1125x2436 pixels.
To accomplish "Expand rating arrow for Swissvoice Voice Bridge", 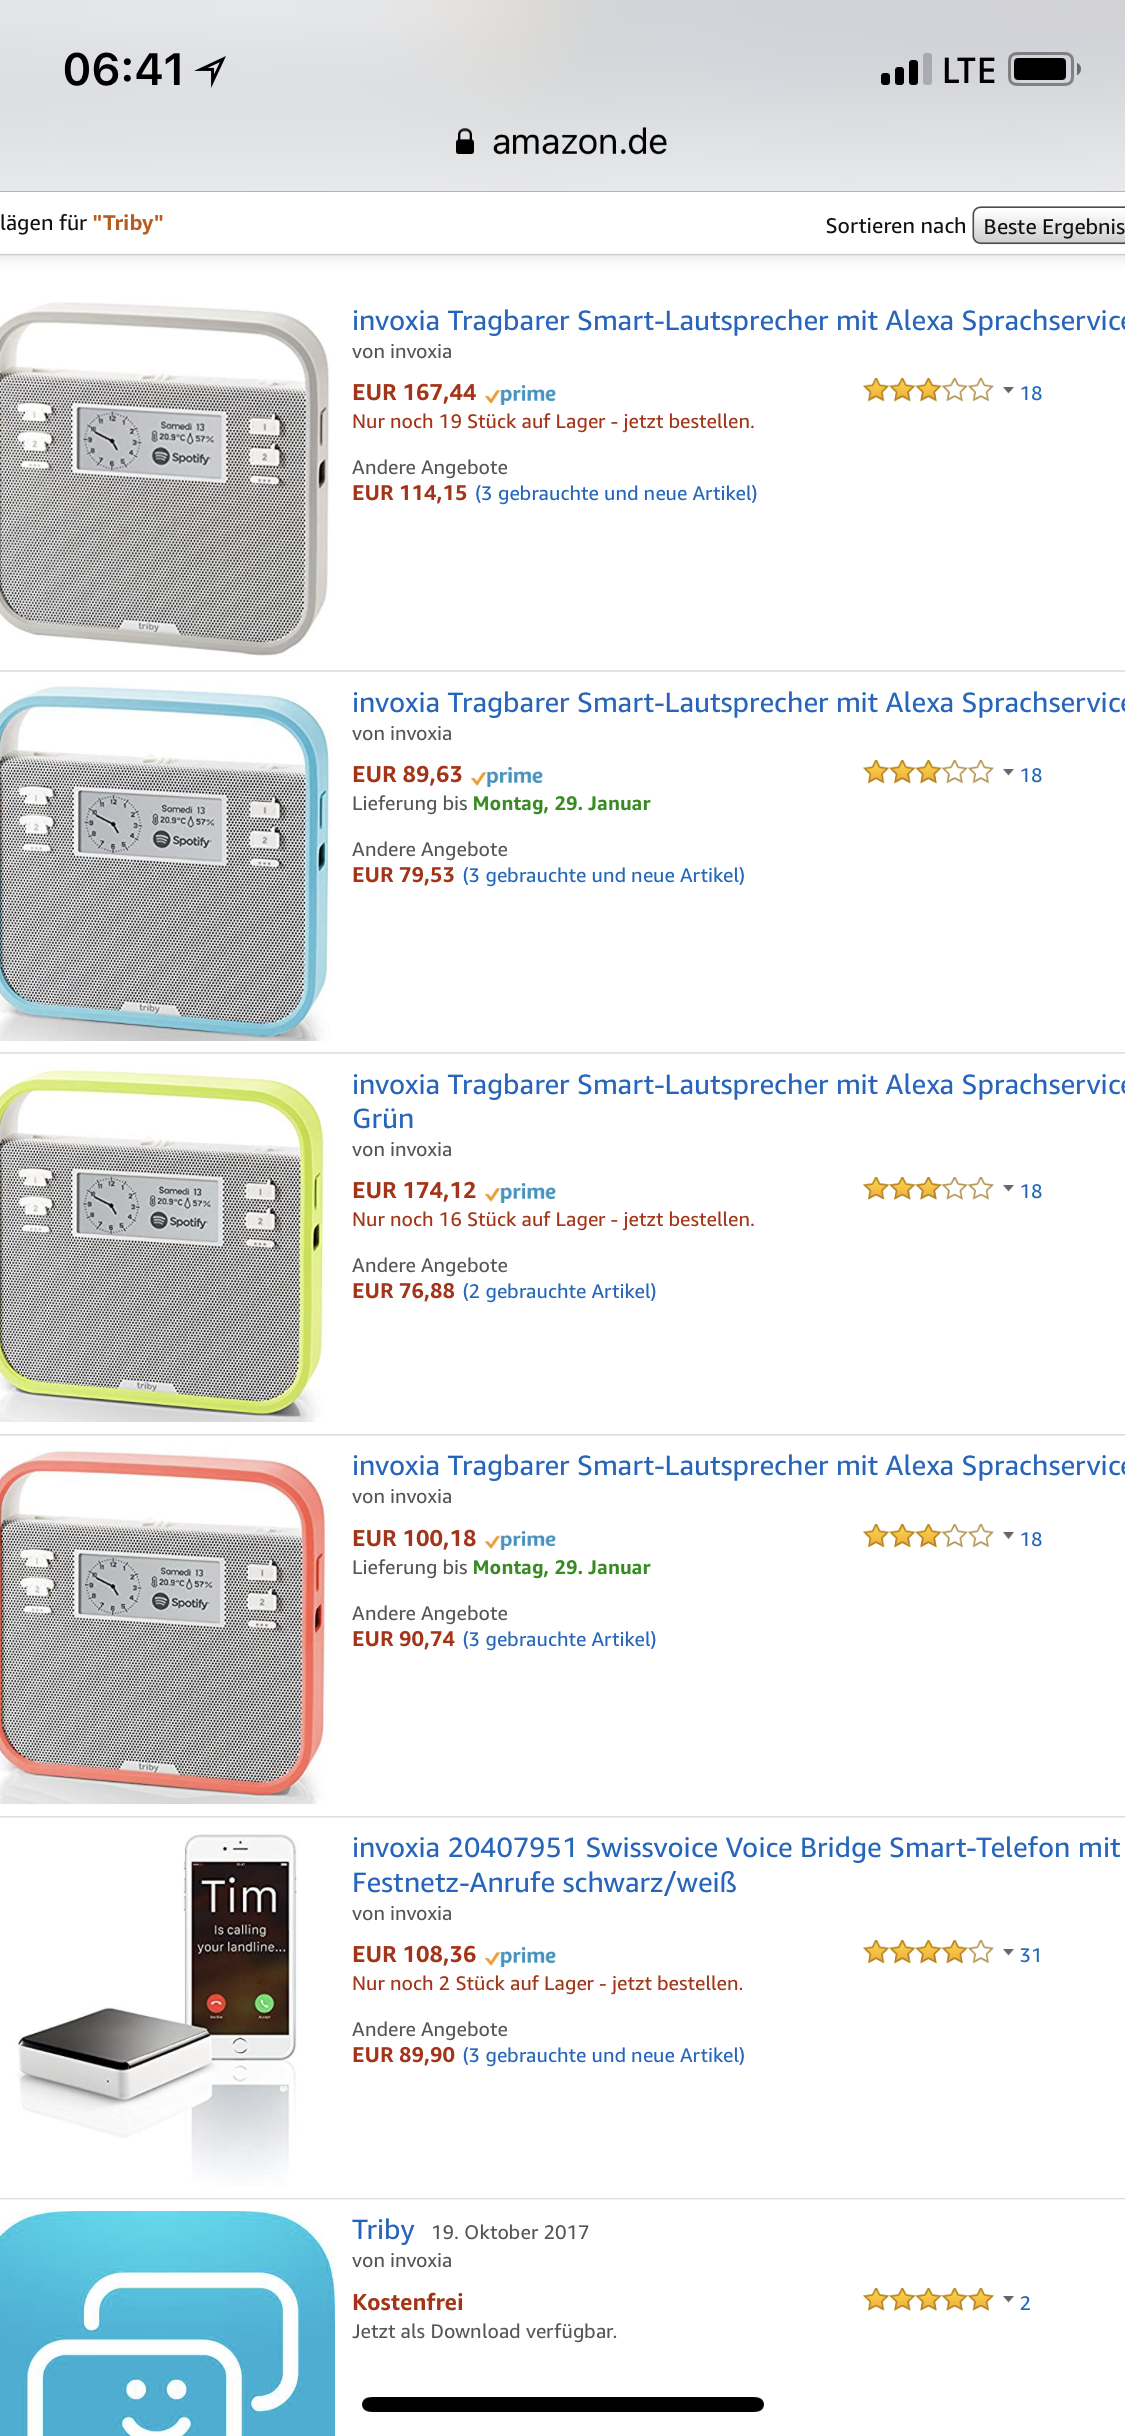I will pos(1009,1953).
